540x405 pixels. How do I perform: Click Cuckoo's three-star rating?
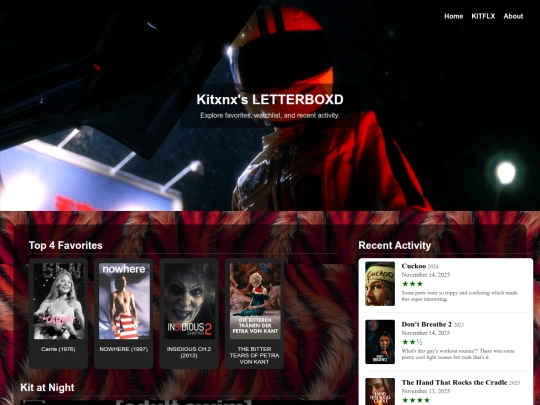pyautogui.click(x=412, y=284)
